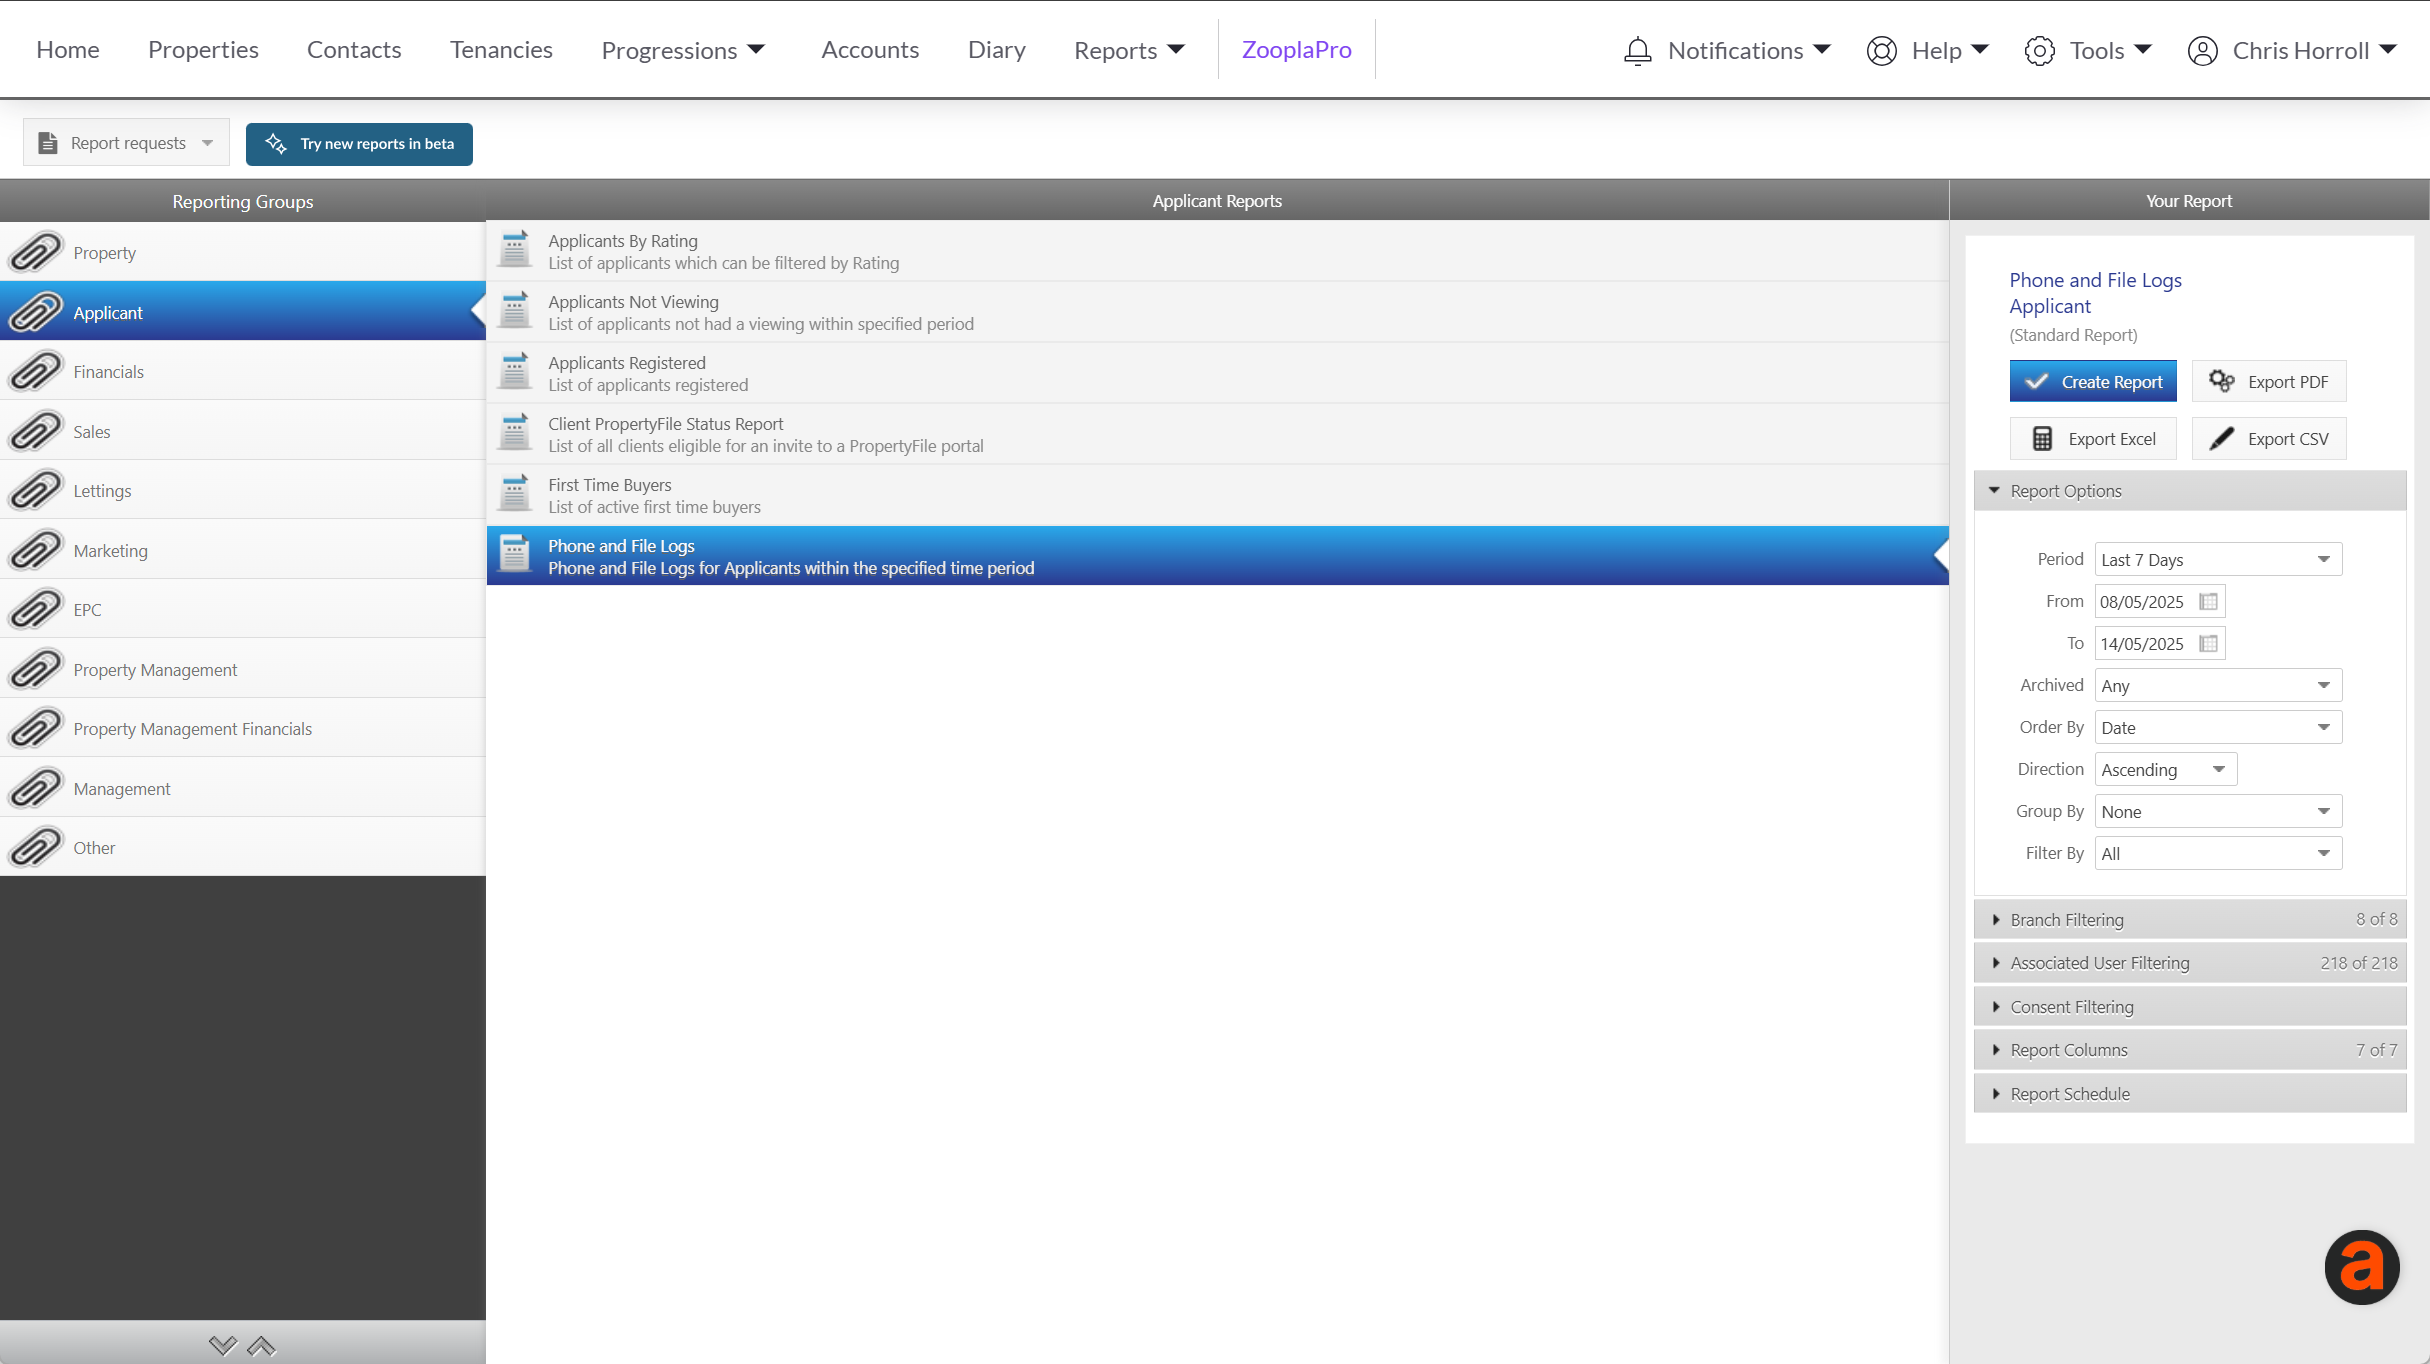Click the Tools gear icon

click(x=2039, y=50)
